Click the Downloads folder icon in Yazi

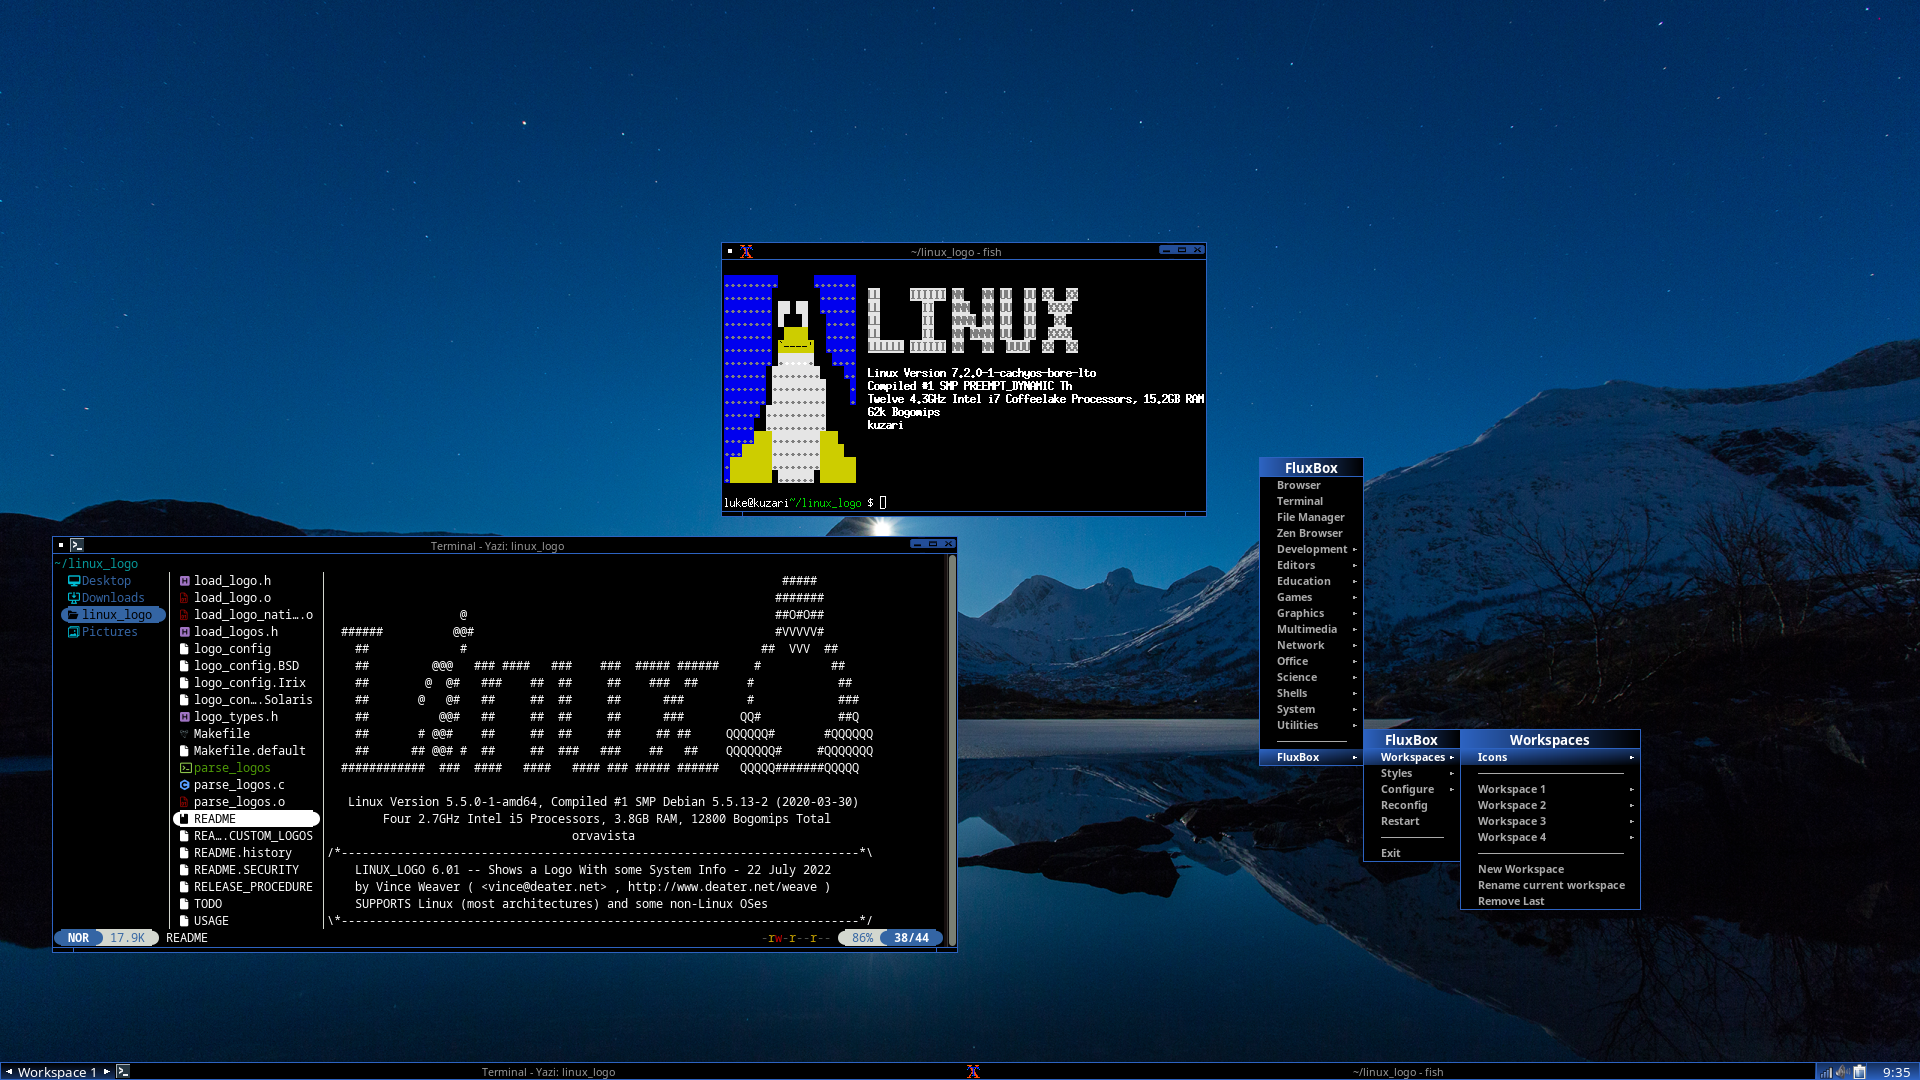click(x=74, y=598)
